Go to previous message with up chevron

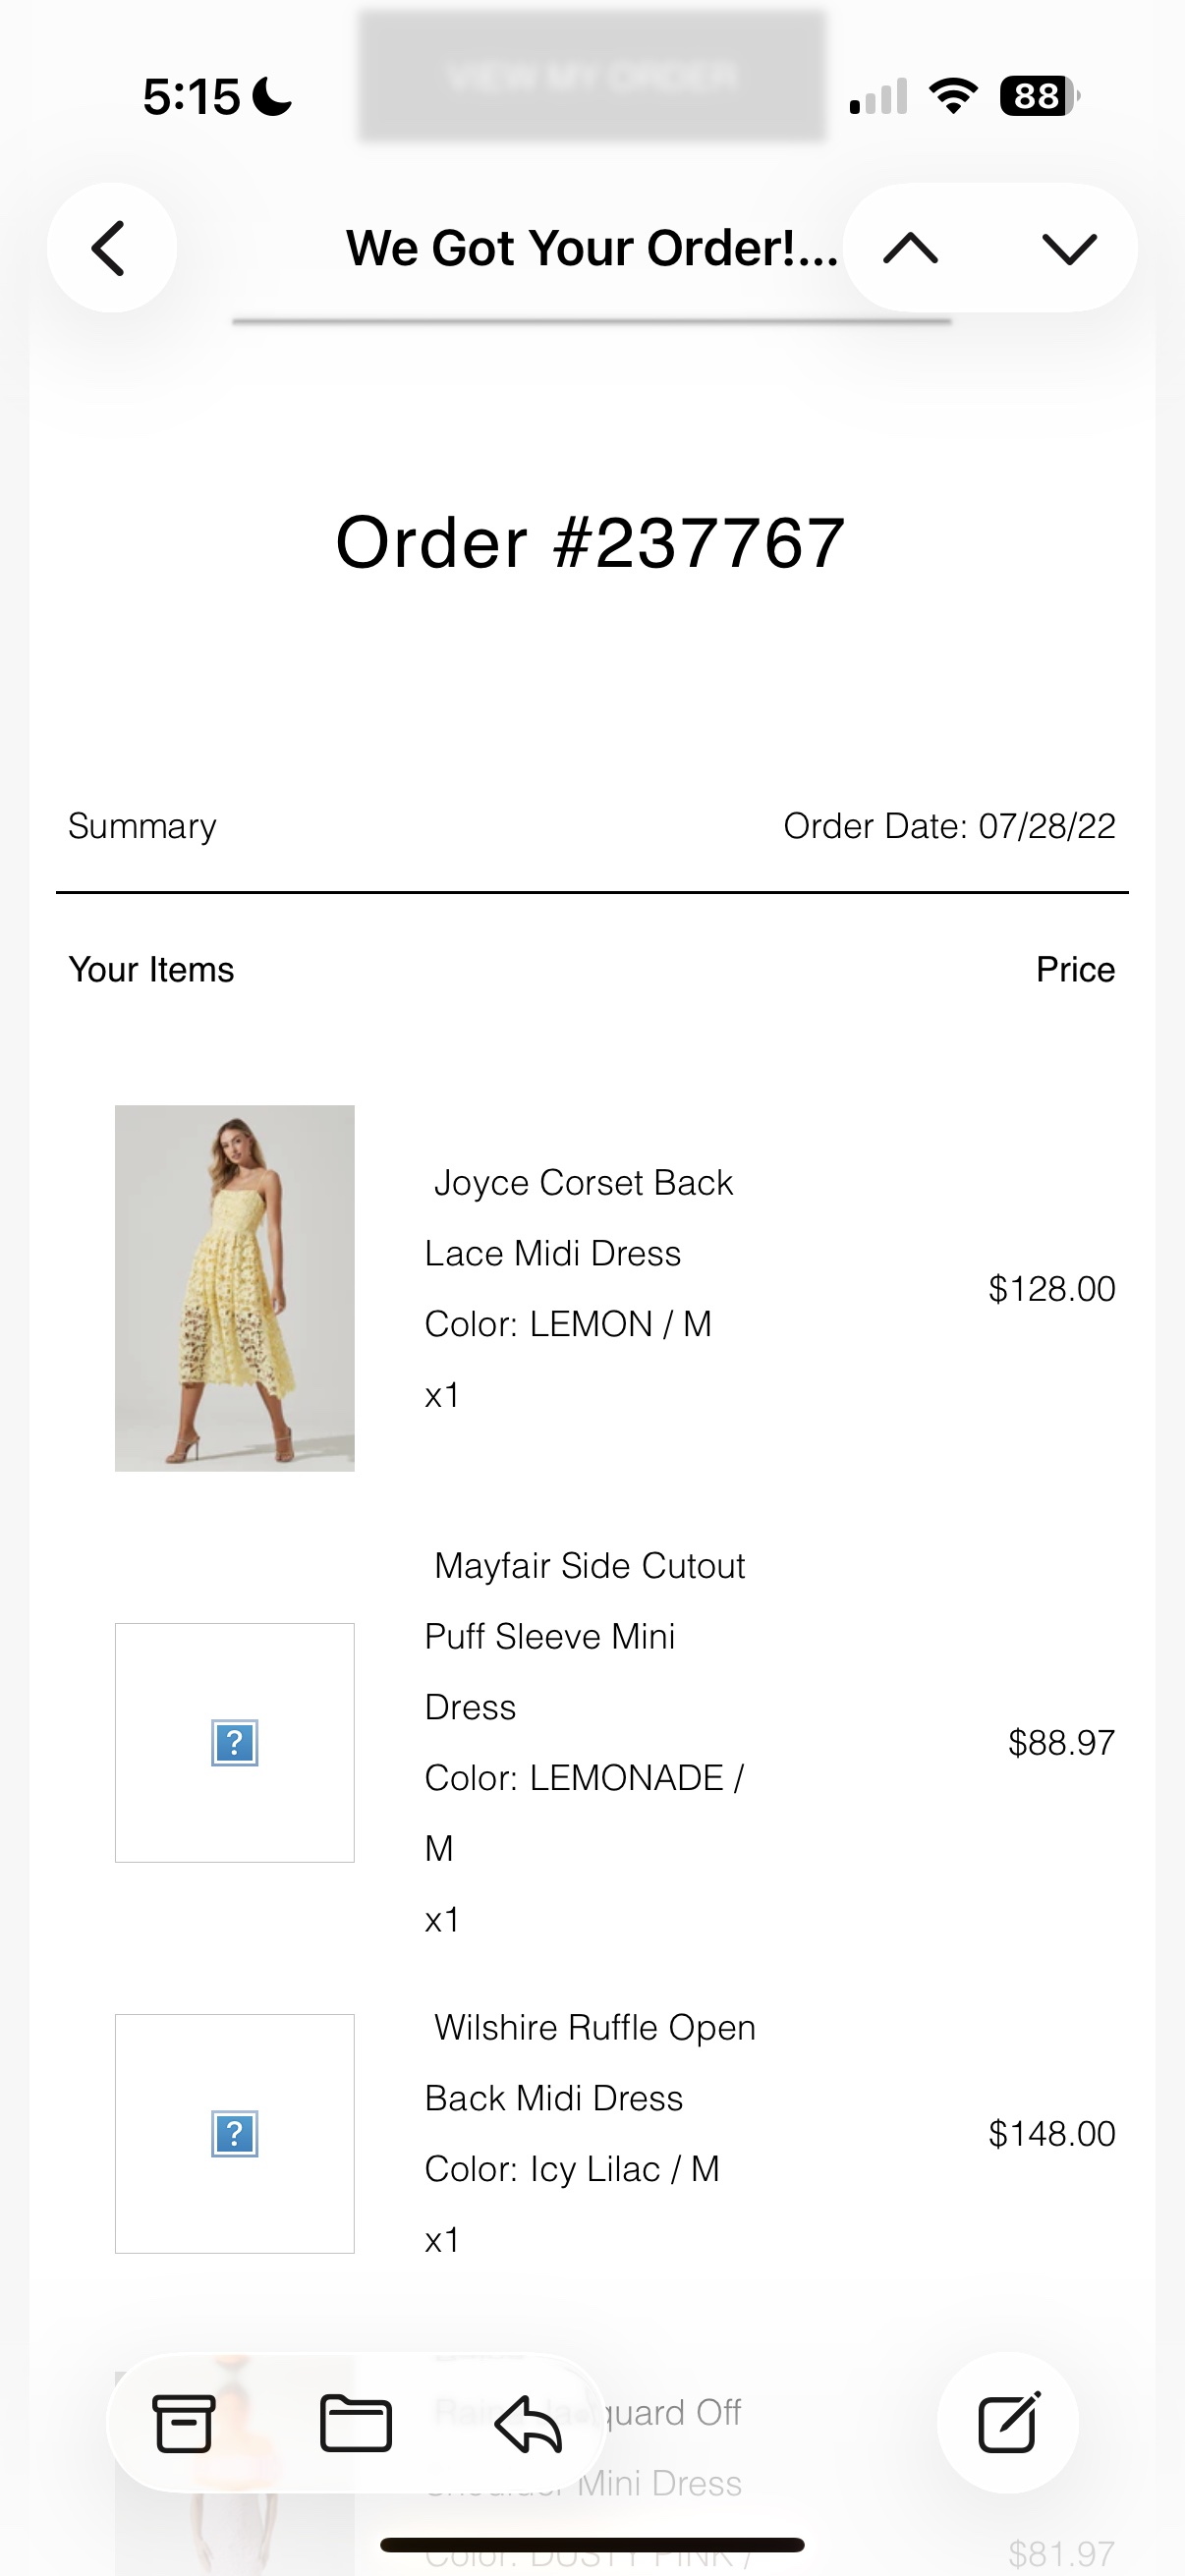click(x=910, y=247)
